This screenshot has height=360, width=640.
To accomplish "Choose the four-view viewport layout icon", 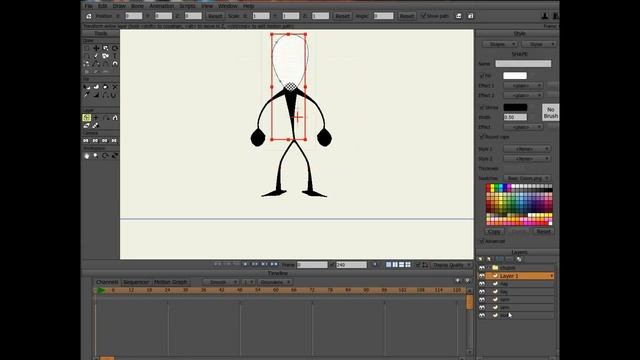I will 408,265.
